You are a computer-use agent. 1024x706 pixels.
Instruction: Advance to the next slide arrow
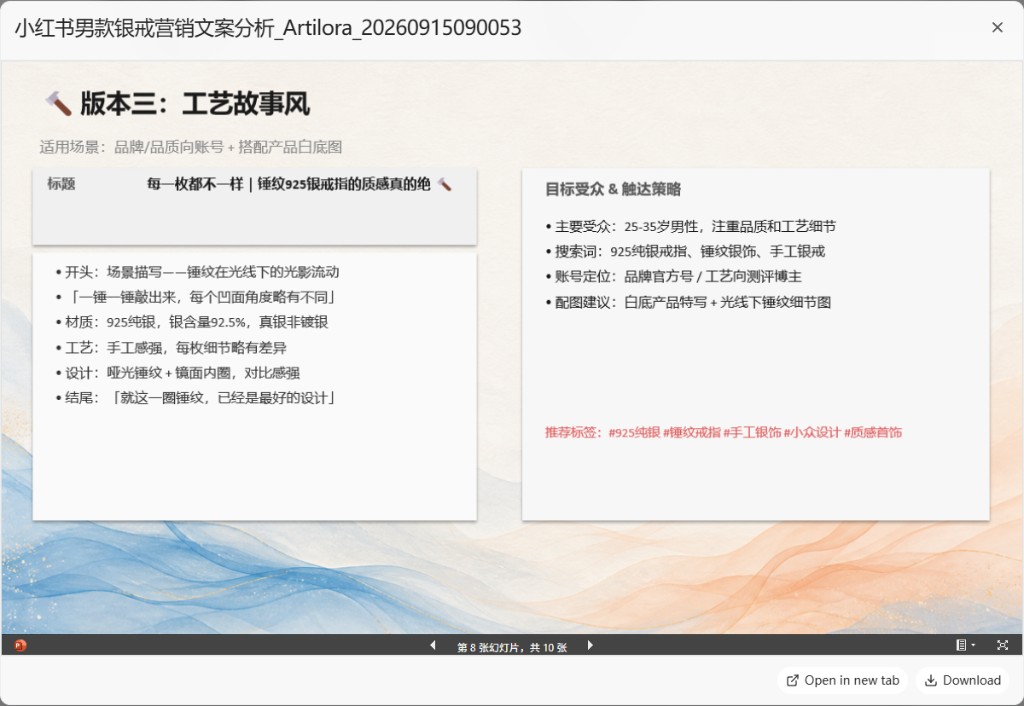pyautogui.click(x=590, y=645)
